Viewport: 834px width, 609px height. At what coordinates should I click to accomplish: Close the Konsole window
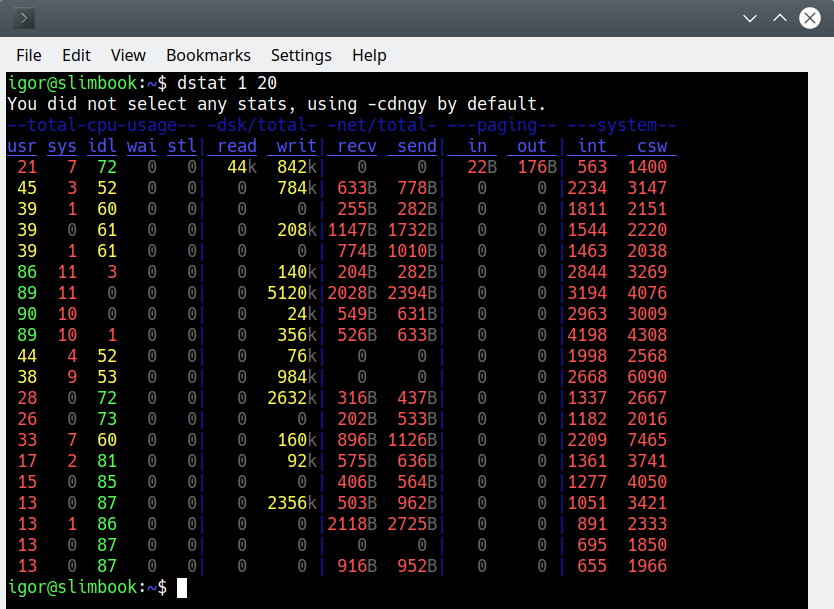click(x=808, y=18)
